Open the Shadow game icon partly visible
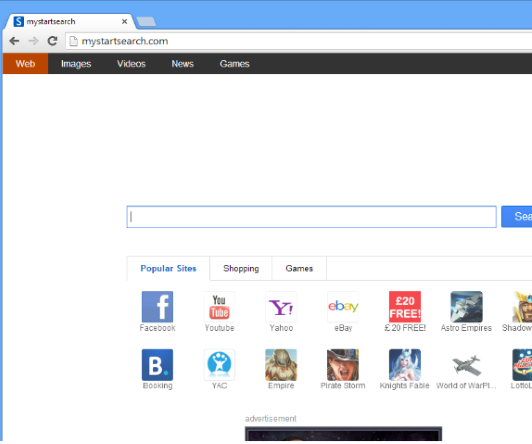 pos(522,307)
